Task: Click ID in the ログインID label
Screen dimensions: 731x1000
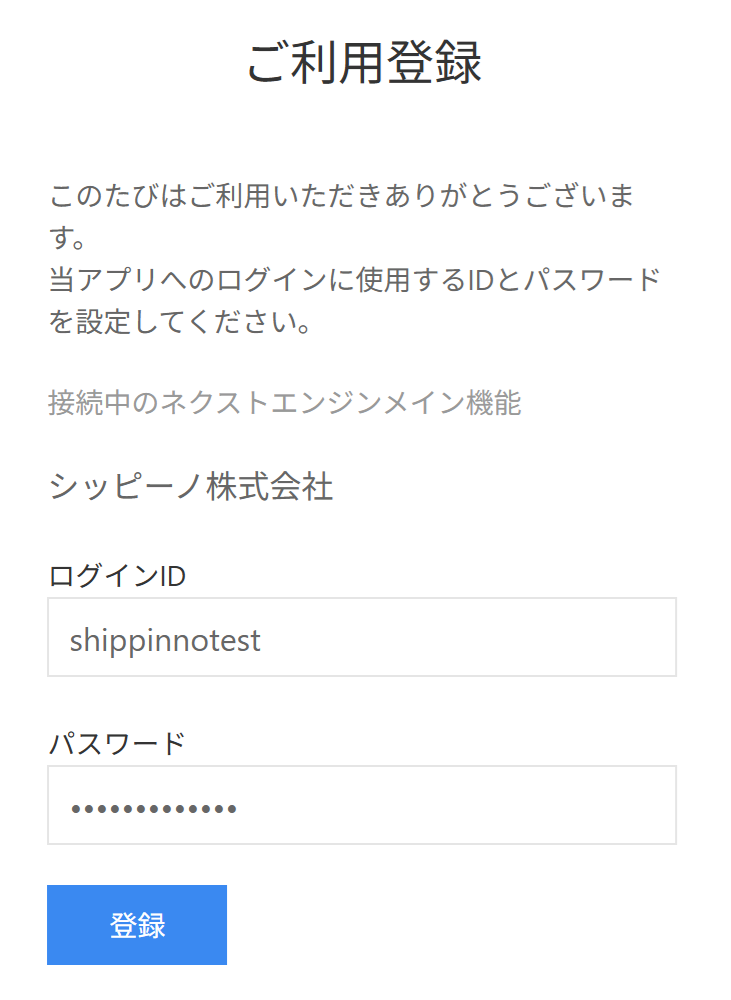Action: (x=173, y=576)
